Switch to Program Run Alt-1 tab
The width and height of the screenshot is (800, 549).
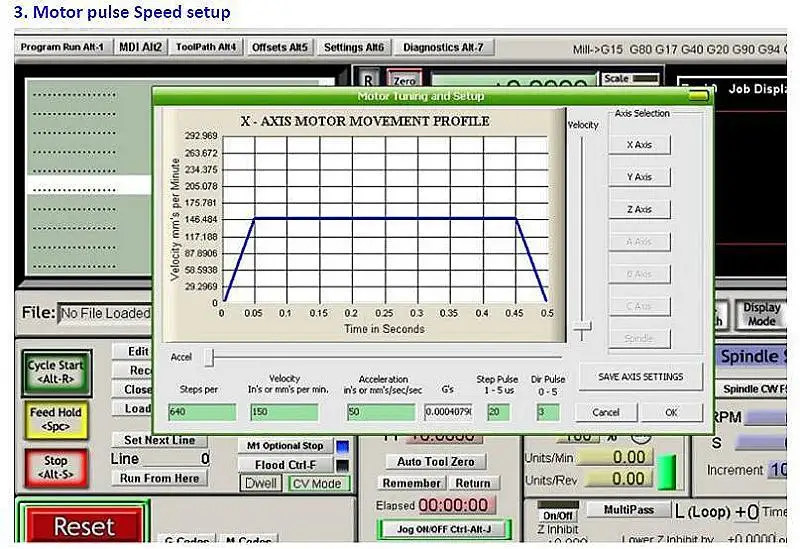(x=62, y=47)
